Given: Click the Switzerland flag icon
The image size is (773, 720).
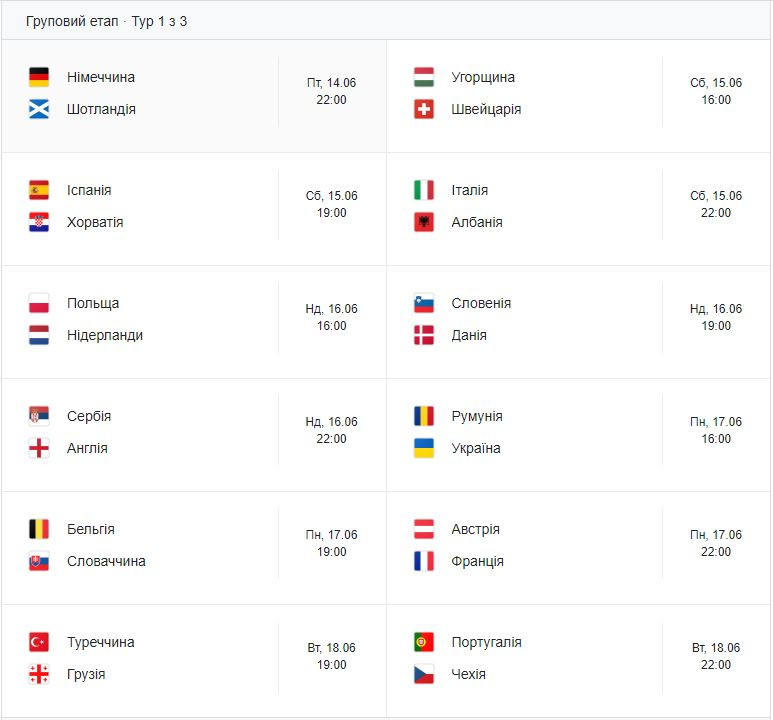Looking at the screenshot, I should [x=423, y=109].
